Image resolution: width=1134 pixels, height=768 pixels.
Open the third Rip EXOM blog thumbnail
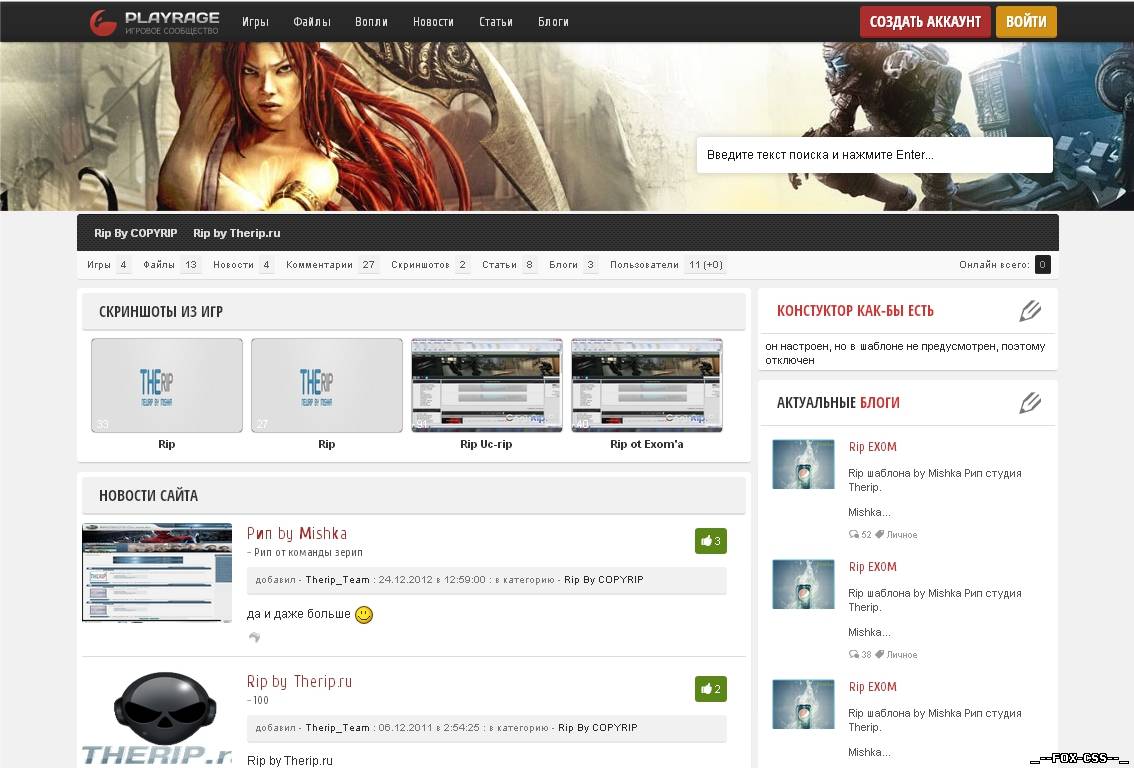point(803,704)
